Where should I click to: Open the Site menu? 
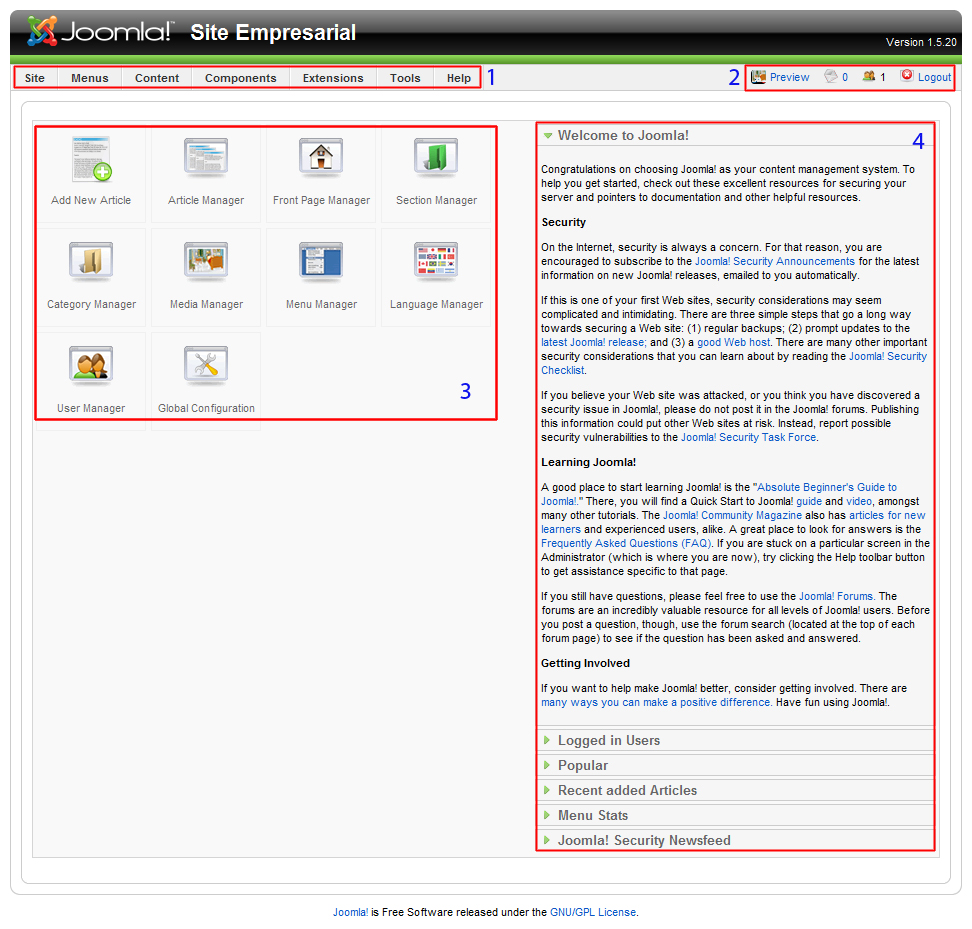click(35, 78)
